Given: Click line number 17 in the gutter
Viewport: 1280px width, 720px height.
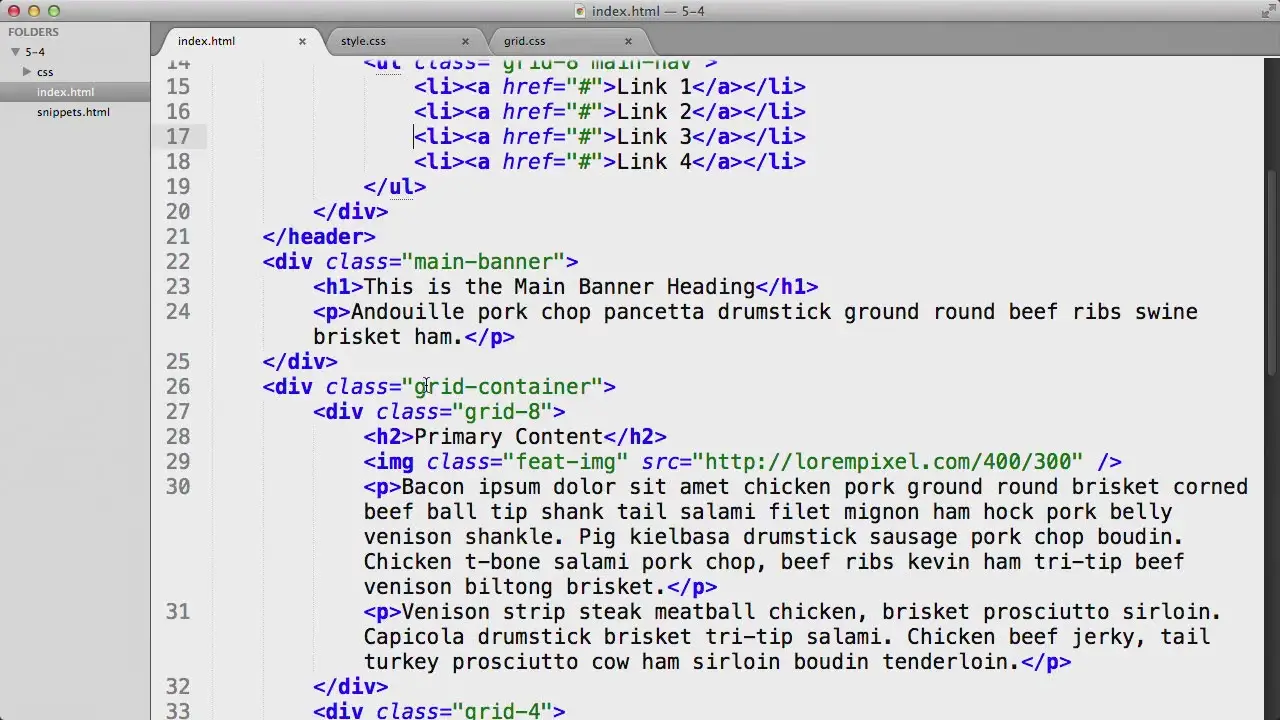Looking at the screenshot, I should click(x=178, y=137).
